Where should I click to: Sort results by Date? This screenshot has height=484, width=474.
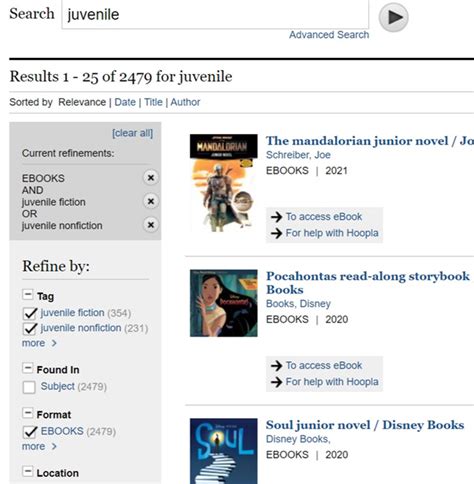[x=125, y=102]
